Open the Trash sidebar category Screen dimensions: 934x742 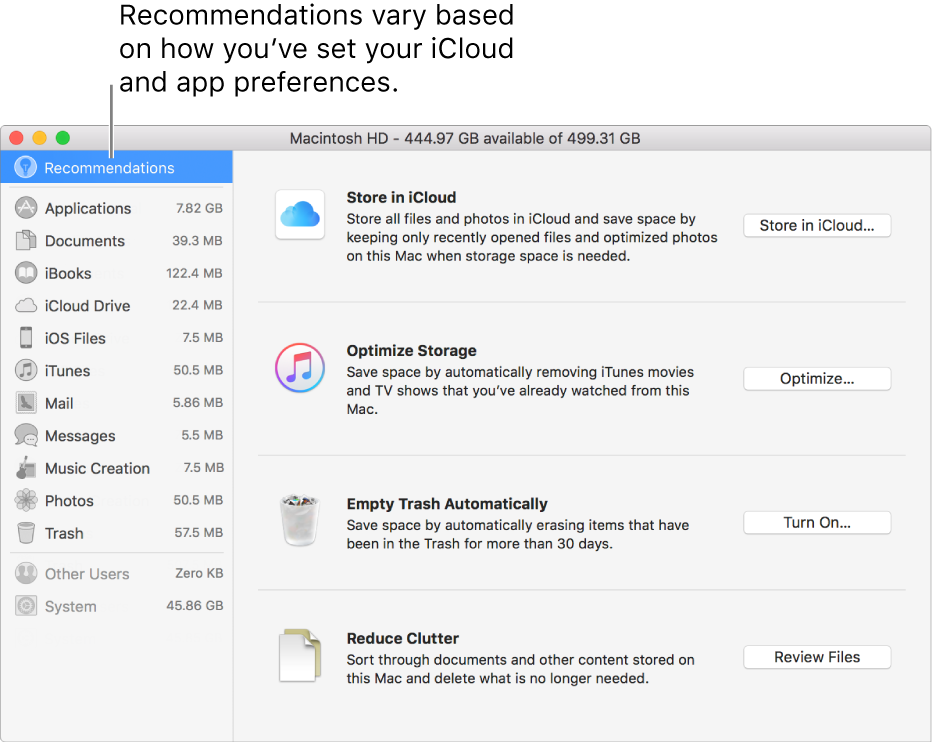[x=64, y=533]
